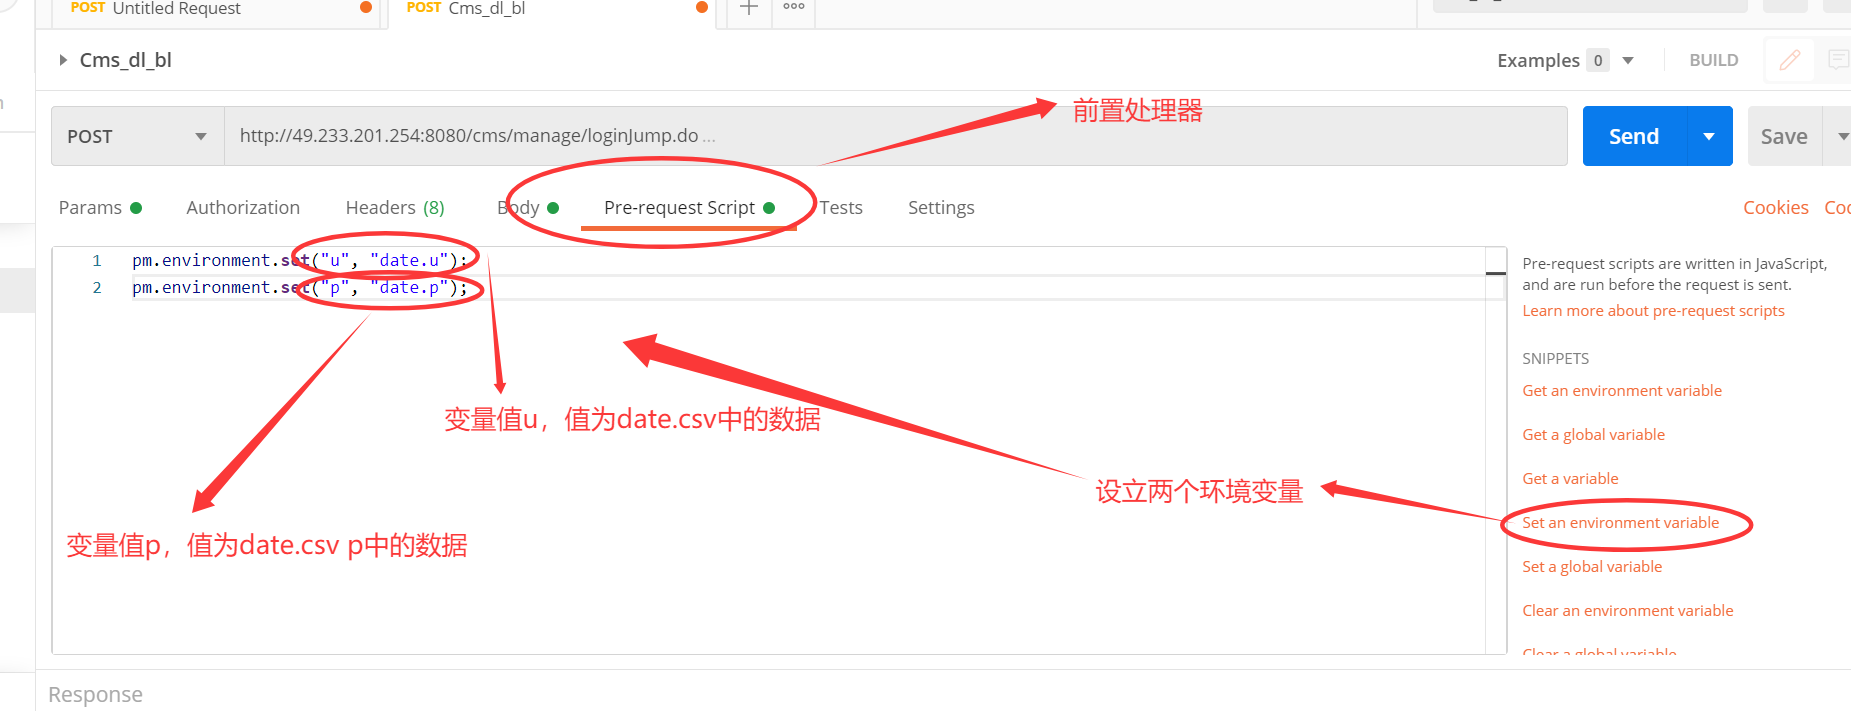Click the pencil edit icon beside BUILD
The image size is (1851, 711).
click(x=1789, y=60)
